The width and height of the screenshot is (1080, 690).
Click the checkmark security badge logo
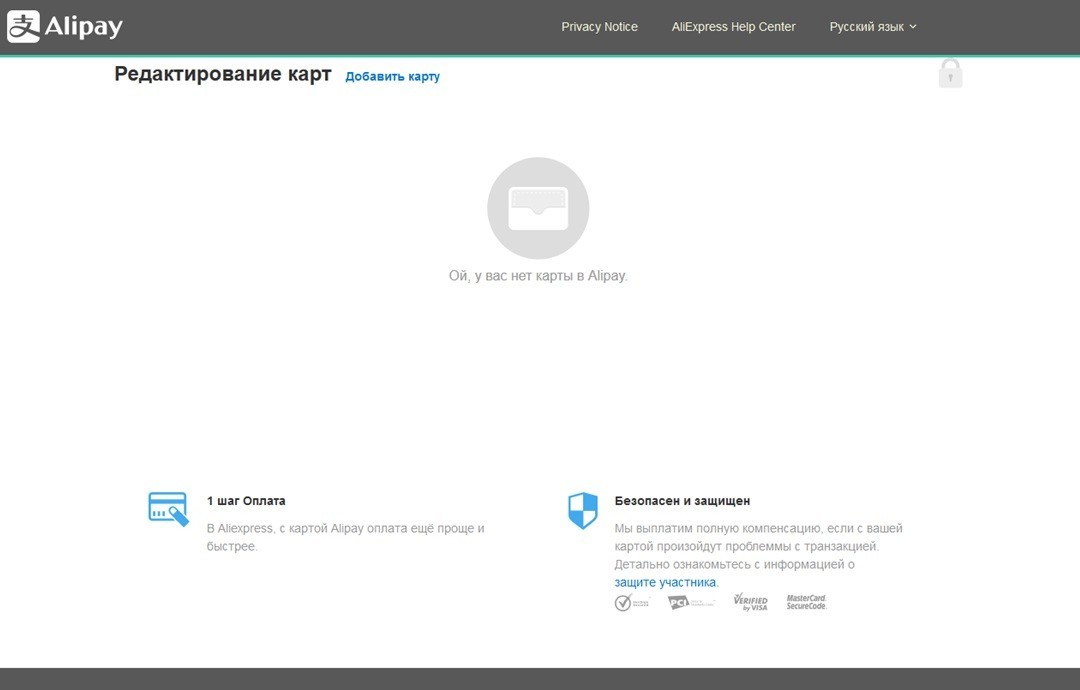[x=632, y=603]
